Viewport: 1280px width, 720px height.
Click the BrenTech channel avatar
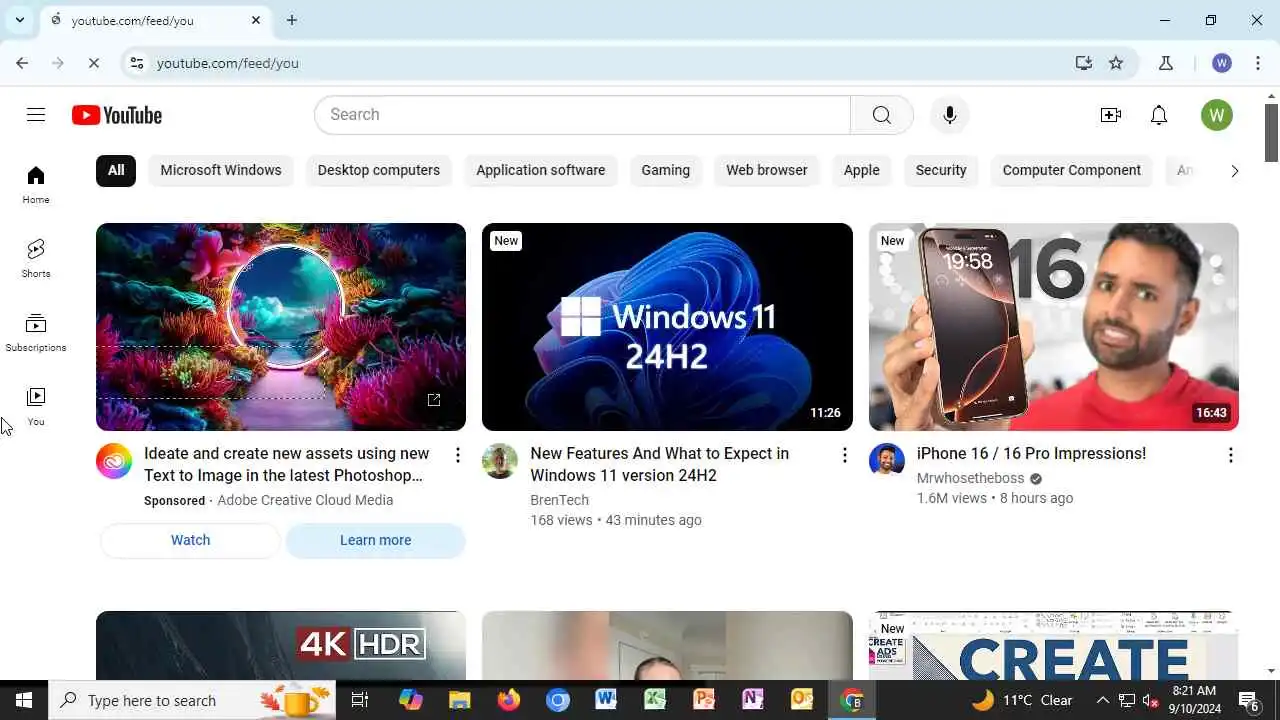(500, 461)
